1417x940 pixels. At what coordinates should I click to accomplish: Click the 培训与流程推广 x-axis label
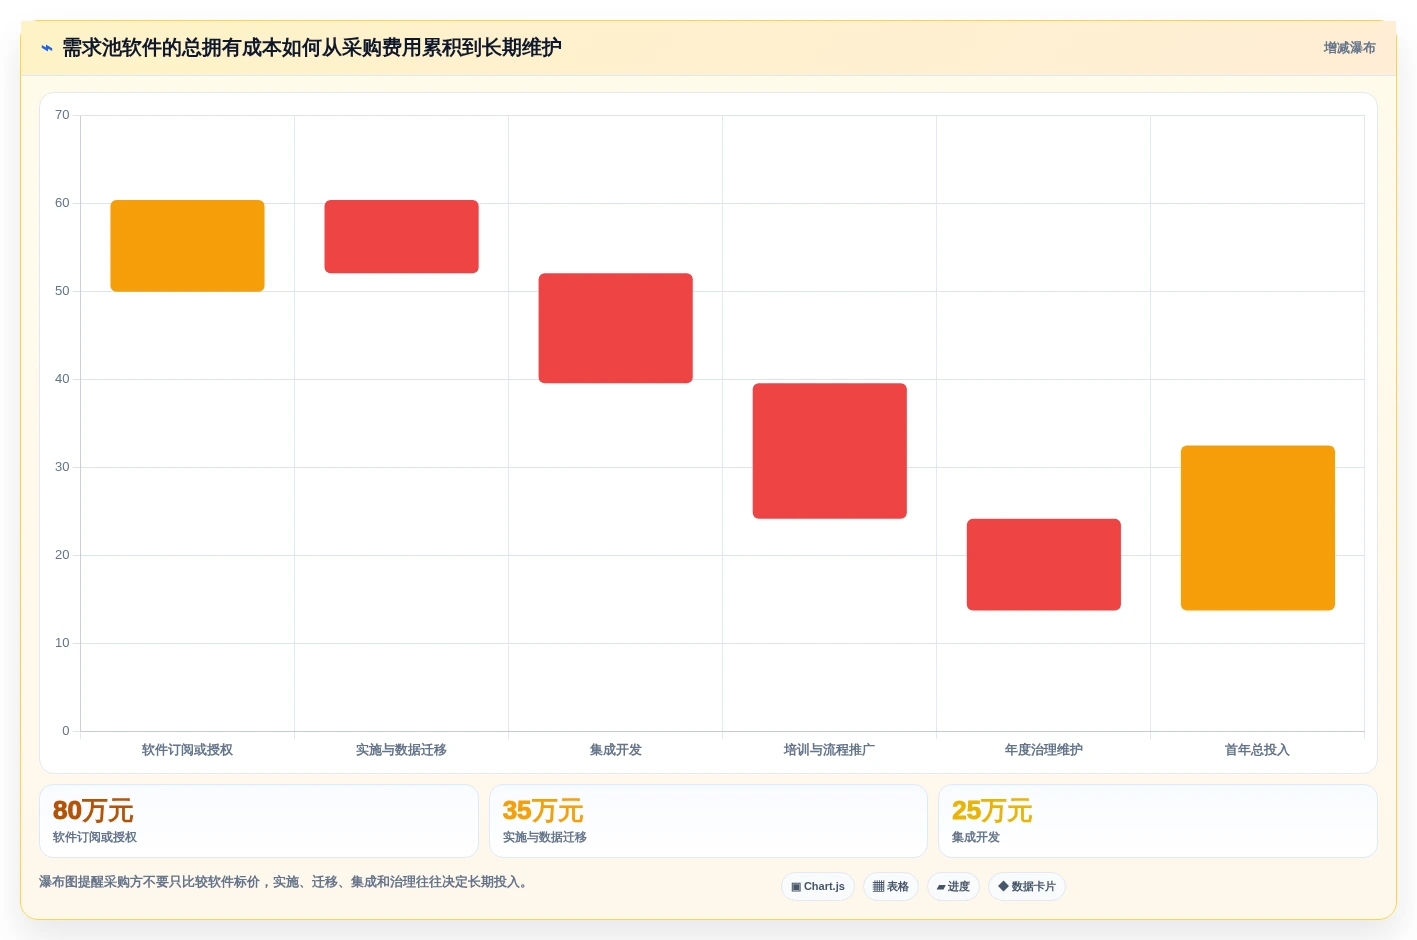tap(829, 750)
